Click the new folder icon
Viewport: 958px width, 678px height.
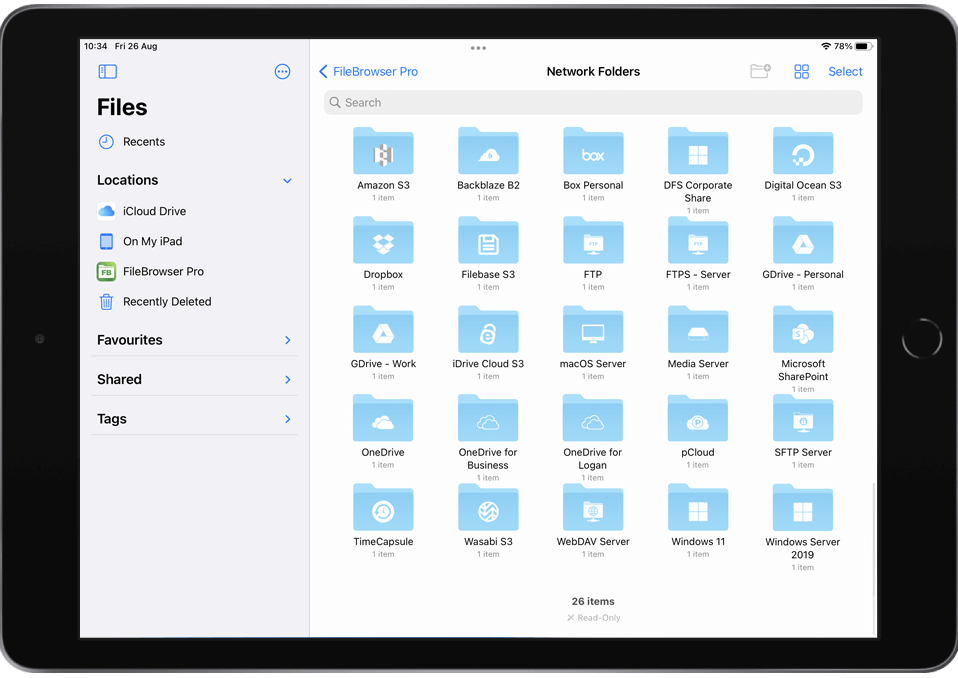tap(760, 71)
